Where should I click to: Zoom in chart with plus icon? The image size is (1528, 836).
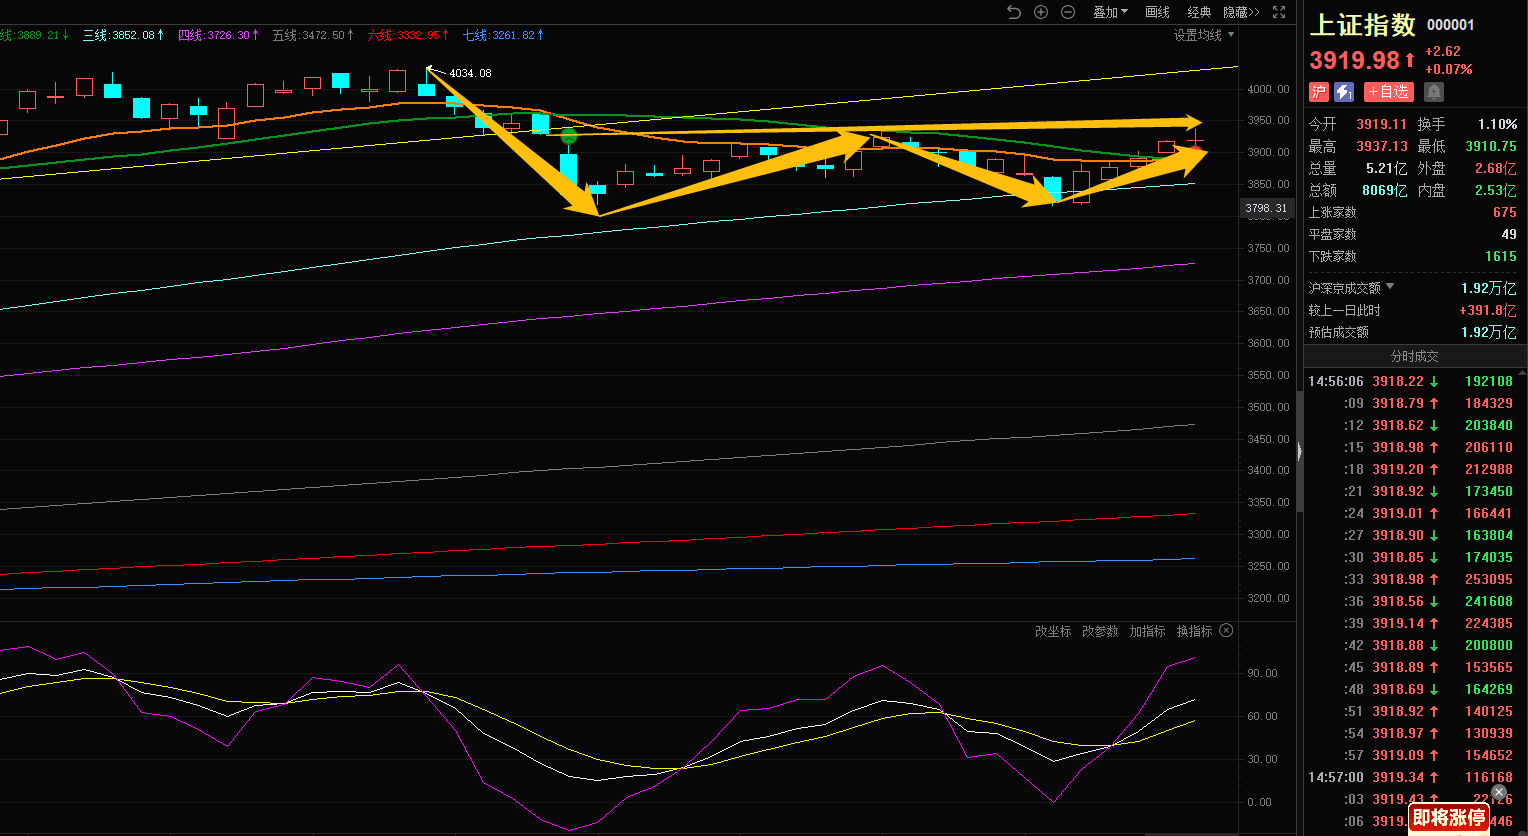click(x=1041, y=12)
